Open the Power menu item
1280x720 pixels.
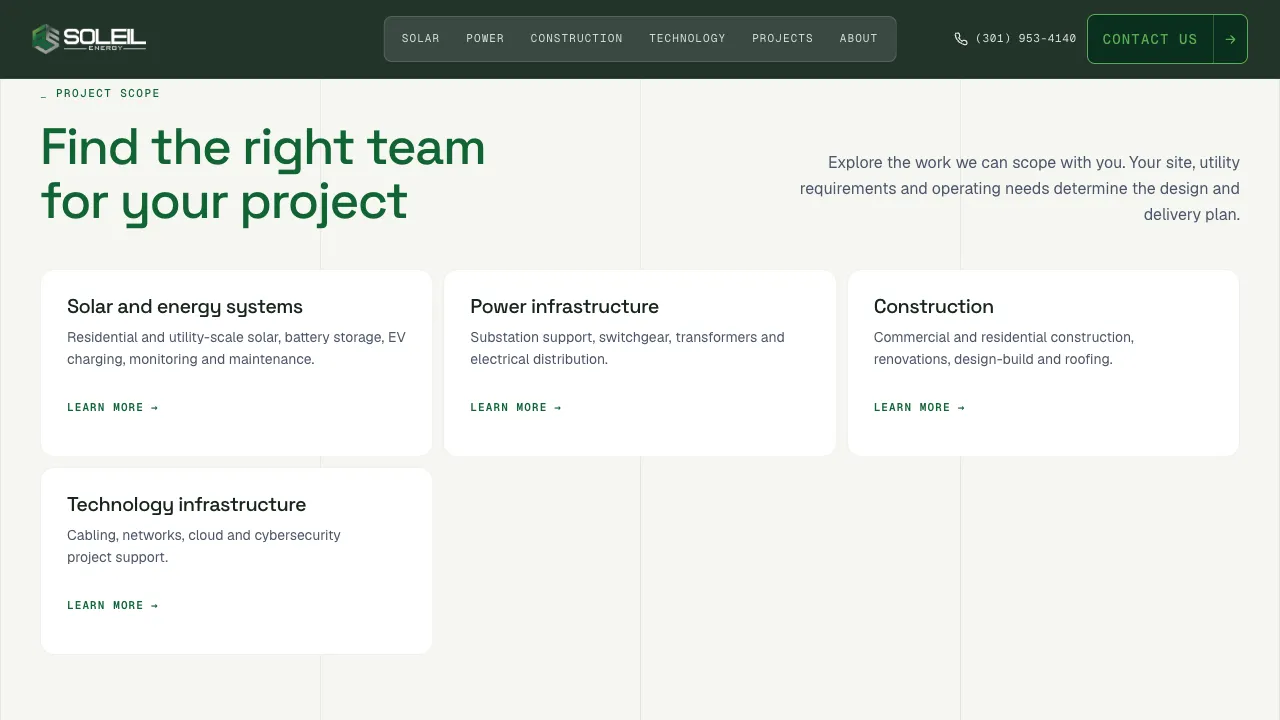coord(485,39)
